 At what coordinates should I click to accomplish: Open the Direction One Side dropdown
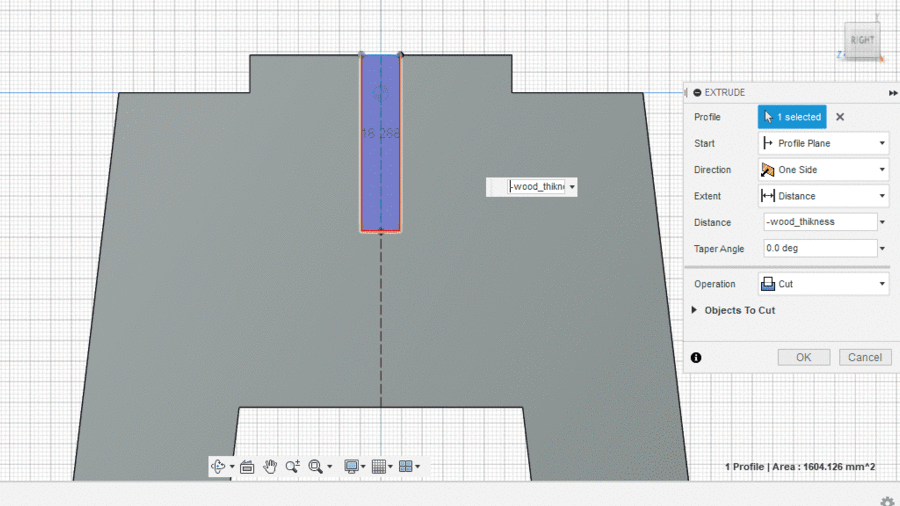(x=823, y=170)
